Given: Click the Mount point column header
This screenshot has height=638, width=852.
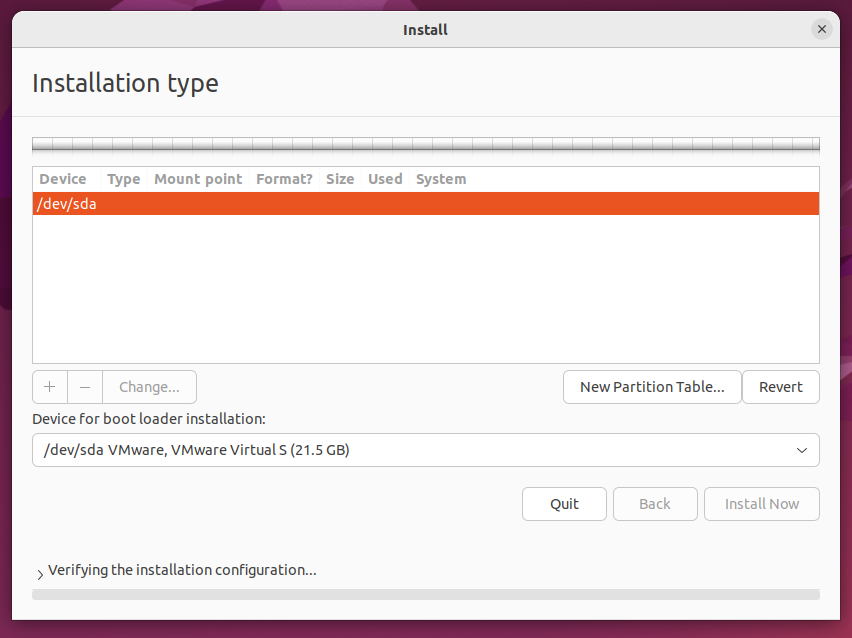Looking at the screenshot, I should pos(198,179).
